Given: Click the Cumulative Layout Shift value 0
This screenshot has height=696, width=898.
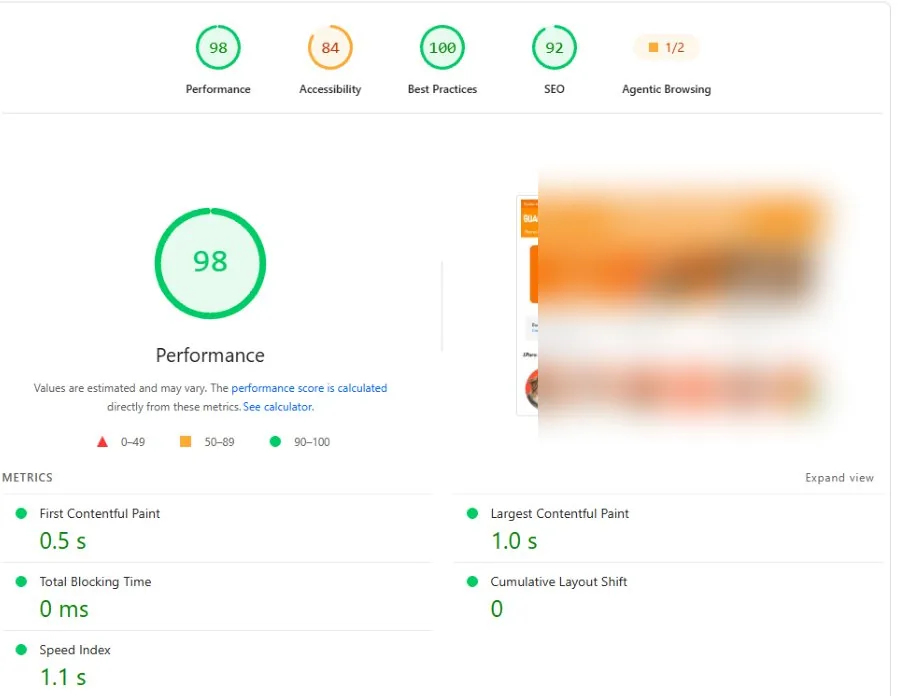Looking at the screenshot, I should point(497,608).
